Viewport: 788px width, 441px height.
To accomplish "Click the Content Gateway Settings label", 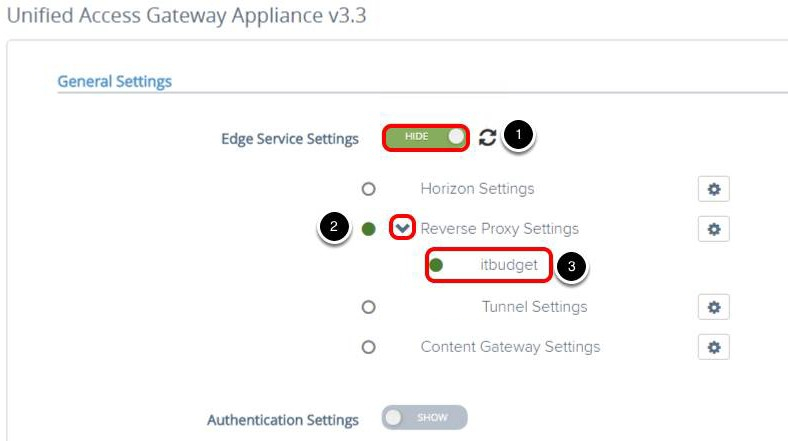I will [x=510, y=347].
